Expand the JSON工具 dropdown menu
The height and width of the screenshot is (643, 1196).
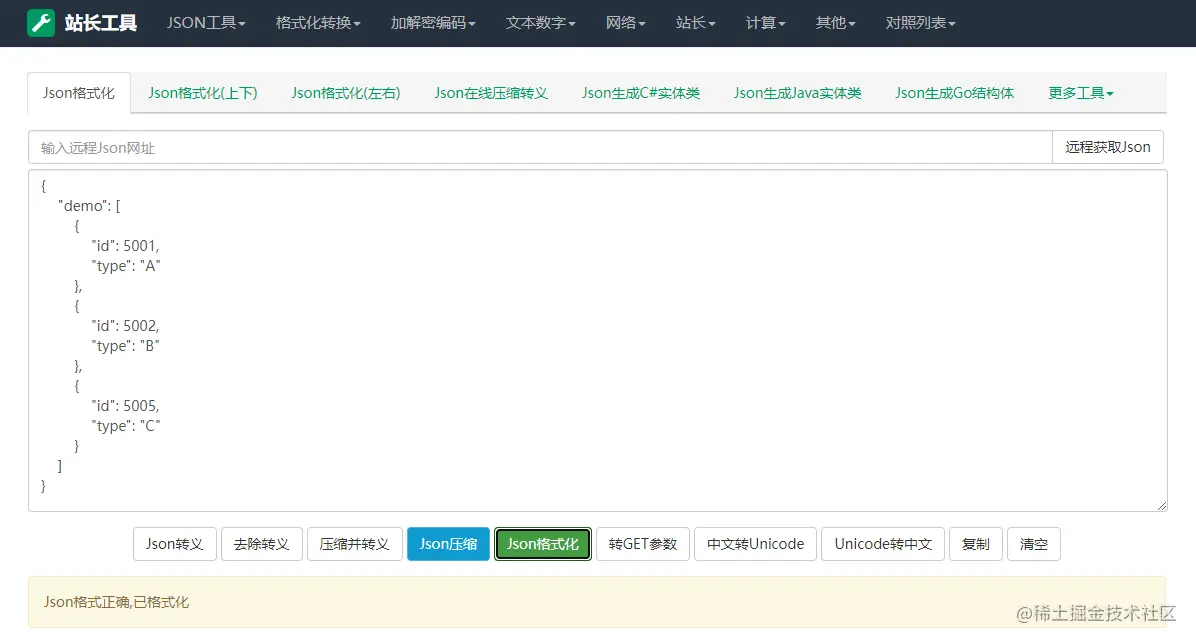[206, 23]
